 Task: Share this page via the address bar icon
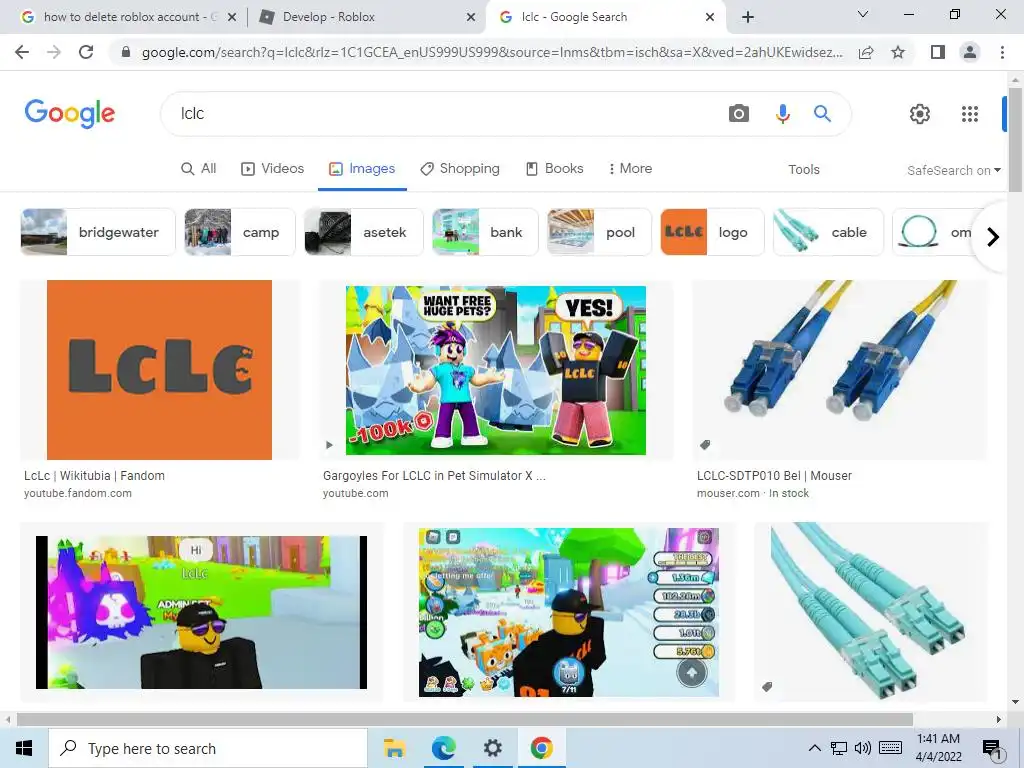866,52
